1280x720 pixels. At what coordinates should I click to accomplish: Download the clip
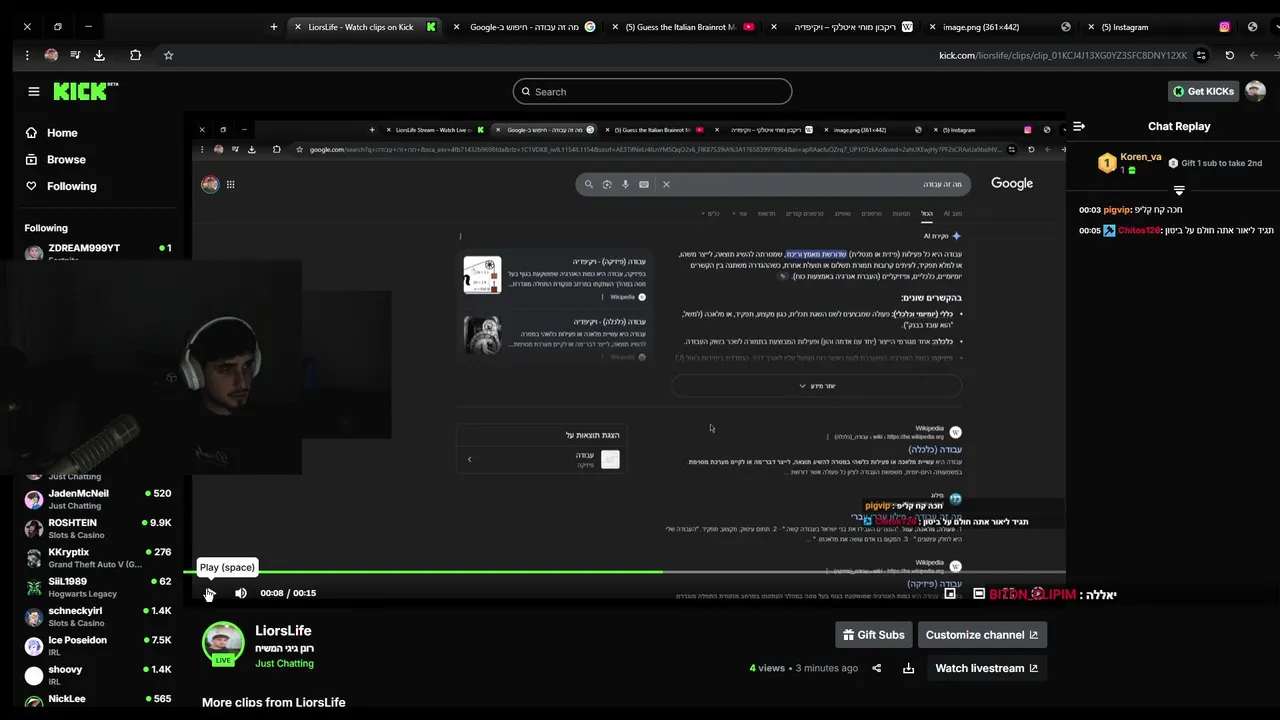click(908, 668)
